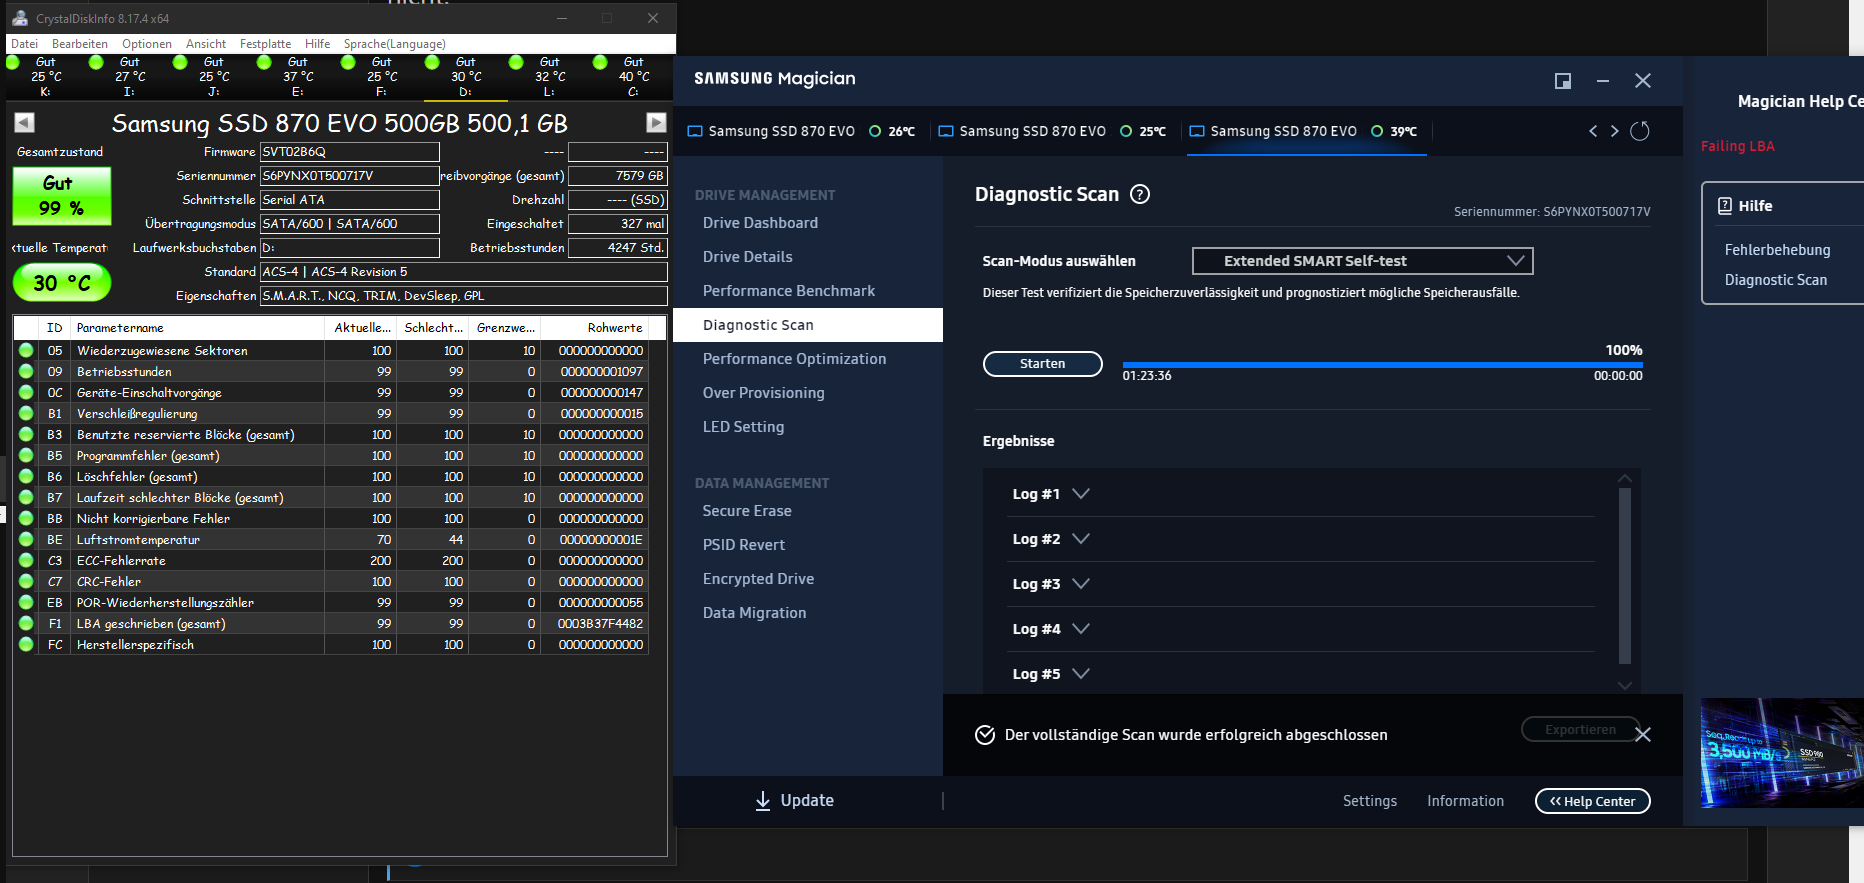Click the status dot for Luftstromtemperatur row

tap(26, 539)
